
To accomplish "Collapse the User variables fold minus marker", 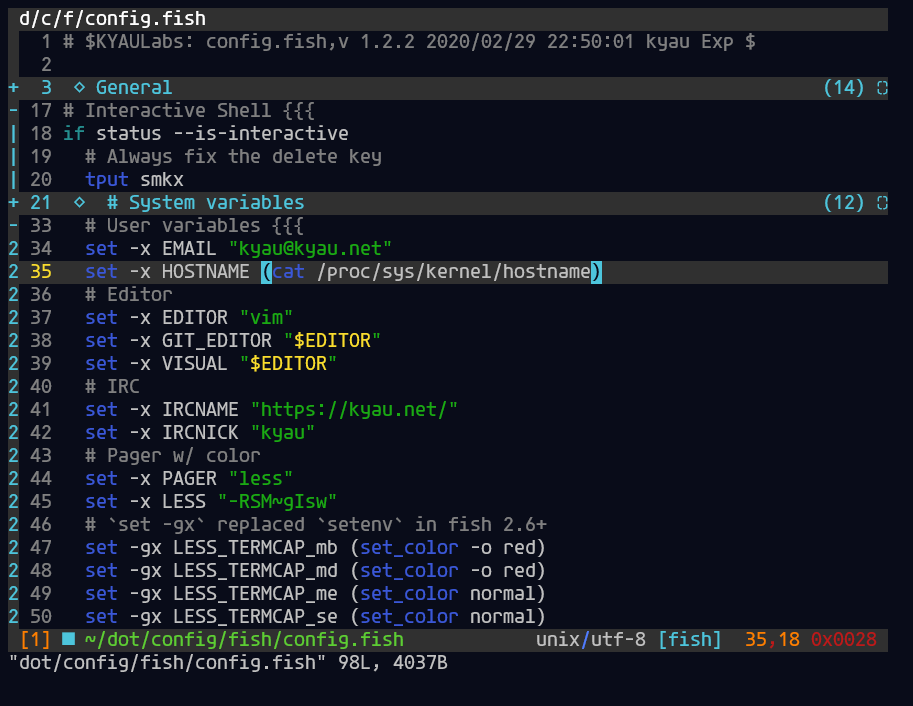I will coord(13,225).
